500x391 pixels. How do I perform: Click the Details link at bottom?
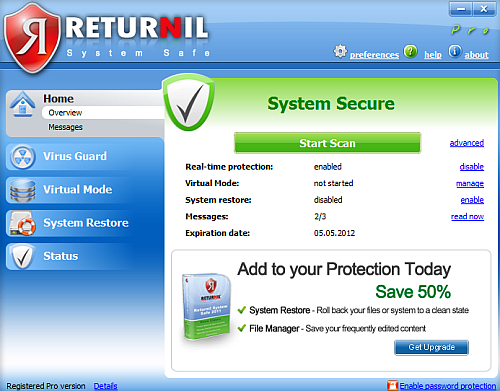105,386
